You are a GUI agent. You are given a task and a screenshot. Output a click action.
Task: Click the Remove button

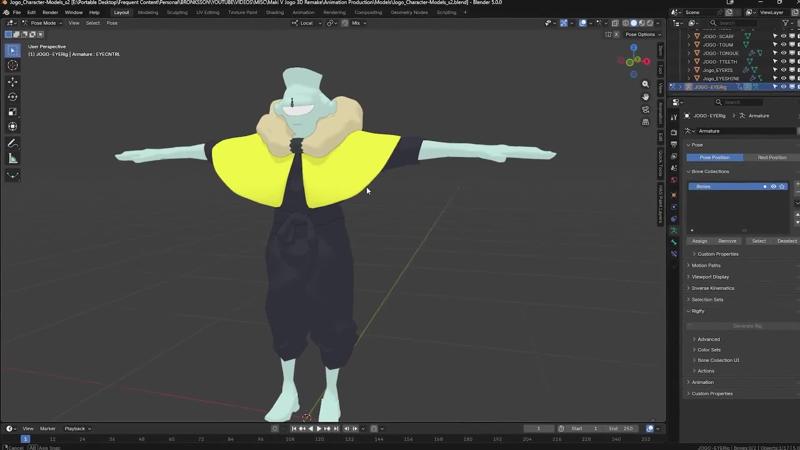(727, 241)
